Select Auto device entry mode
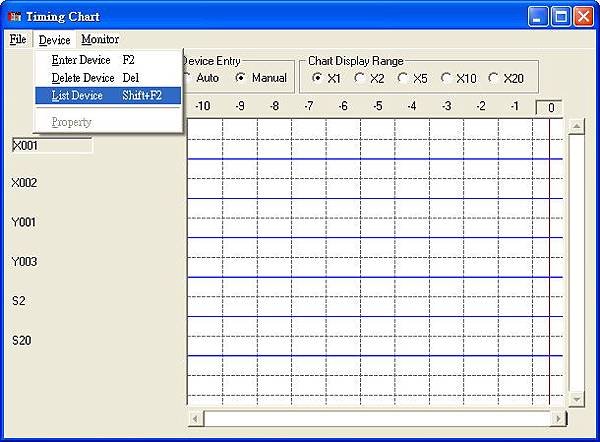The width and height of the screenshot is (600, 442). (x=201, y=78)
